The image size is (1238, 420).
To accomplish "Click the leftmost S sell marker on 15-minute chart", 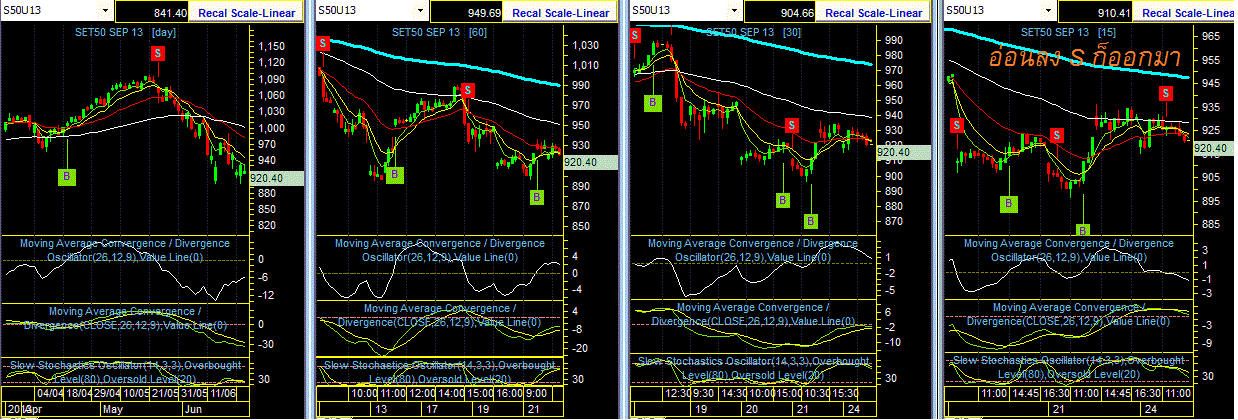I will (957, 125).
